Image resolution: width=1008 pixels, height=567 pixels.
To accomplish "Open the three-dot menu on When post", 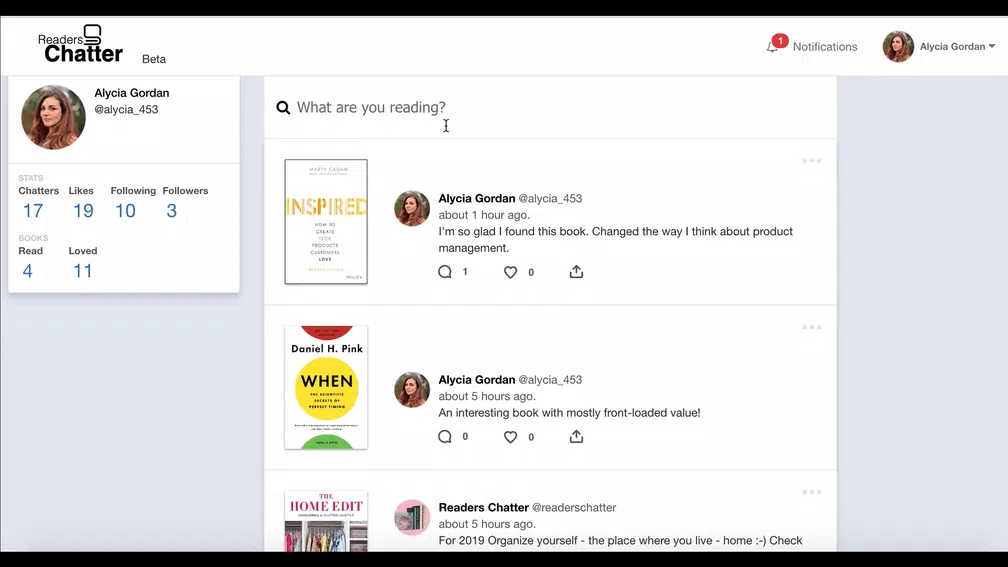I will tap(812, 327).
